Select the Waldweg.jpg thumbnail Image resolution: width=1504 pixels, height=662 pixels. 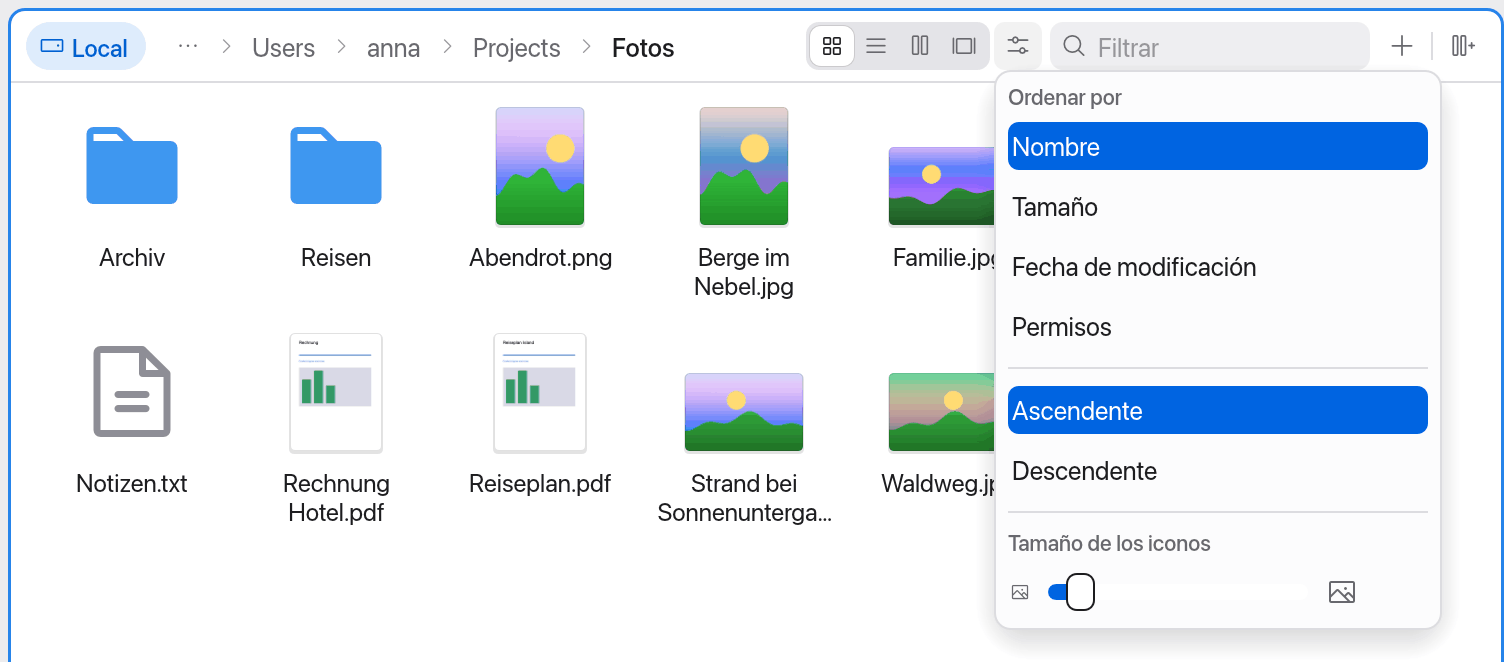941,412
